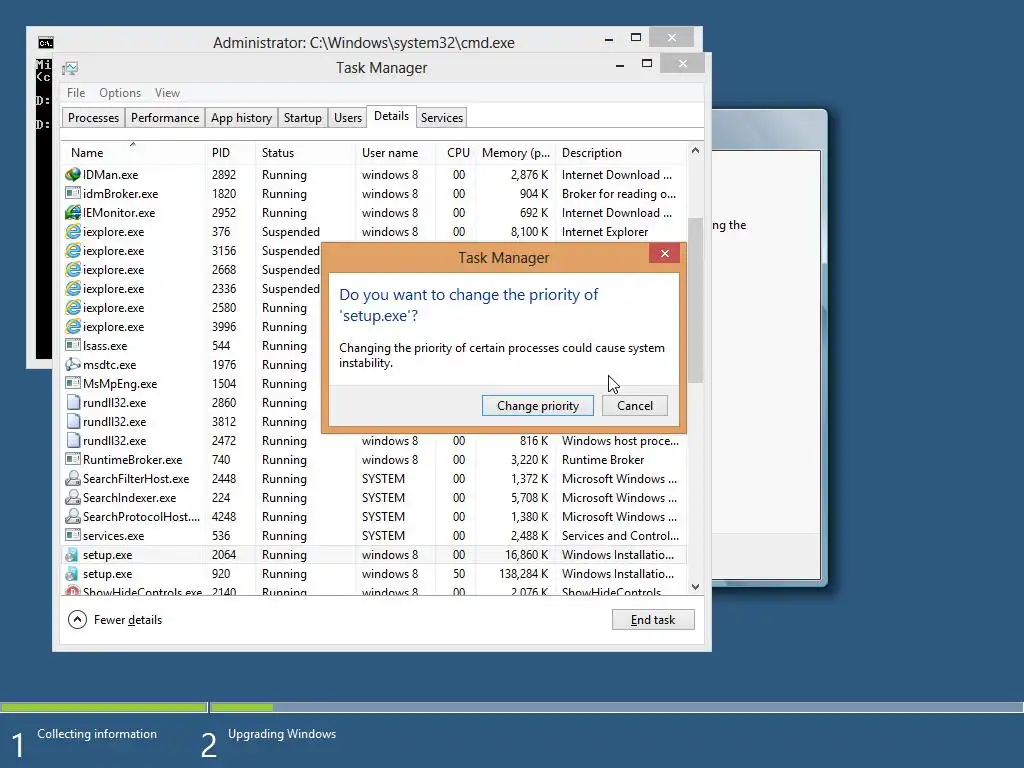
Task: Close the priority confirmation dialog
Action: pyautogui.click(x=665, y=253)
